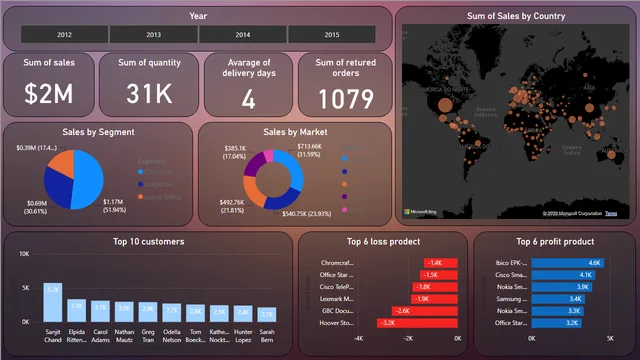Select the Home Office orange legend dot
The height and width of the screenshot is (360, 640).
pos(140,197)
